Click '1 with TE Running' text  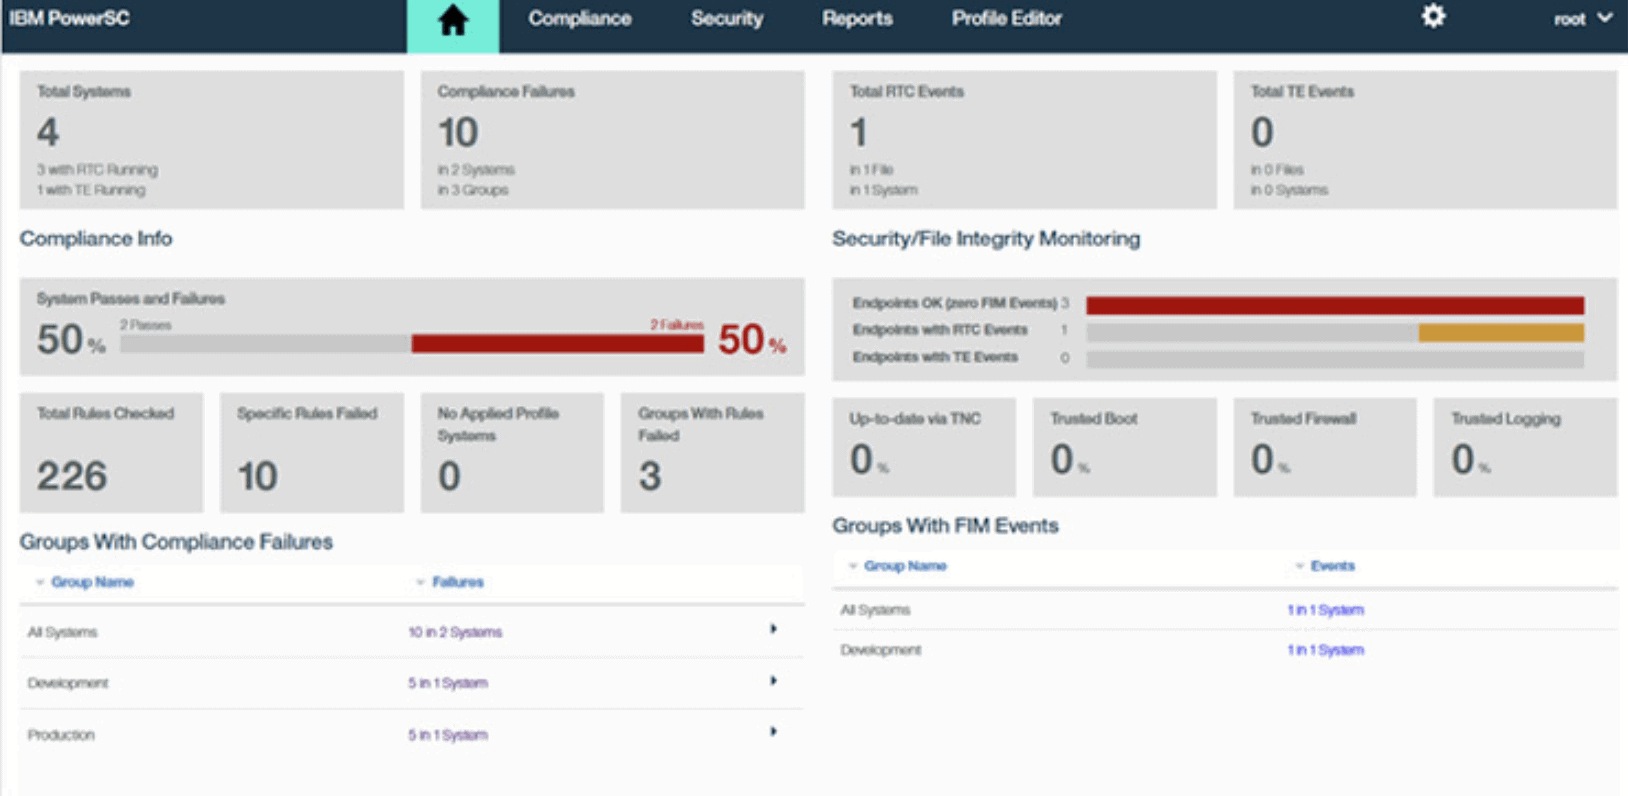tap(91, 190)
